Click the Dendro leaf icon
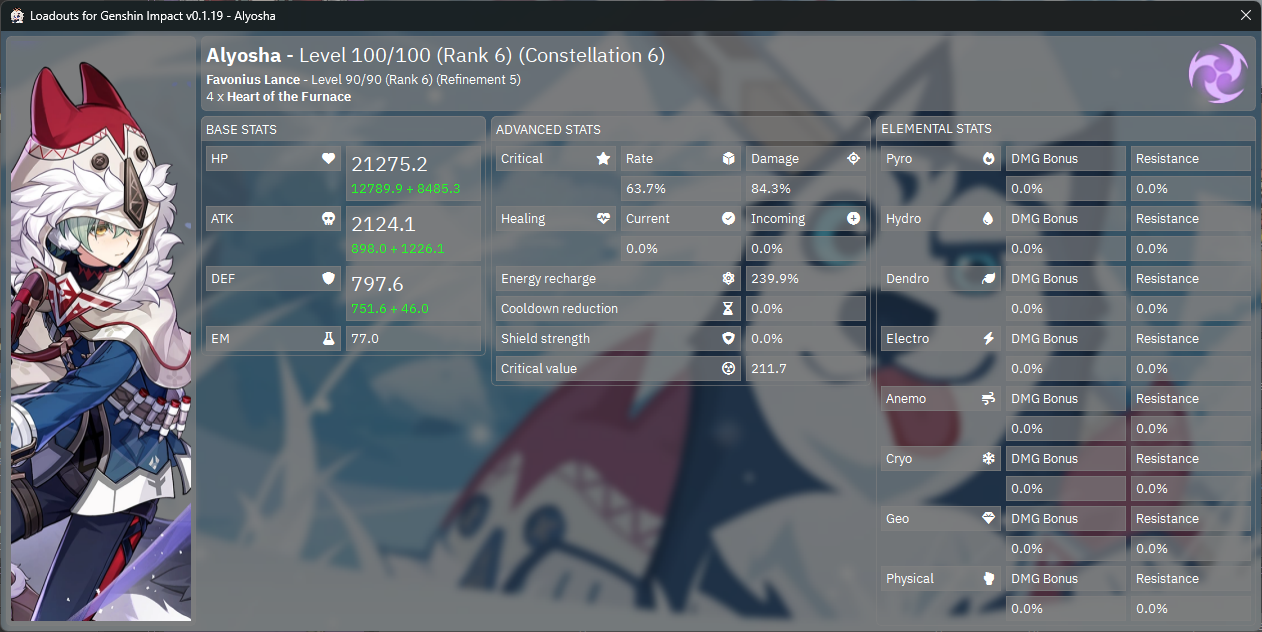This screenshot has height=632, width=1262. [x=988, y=279]
